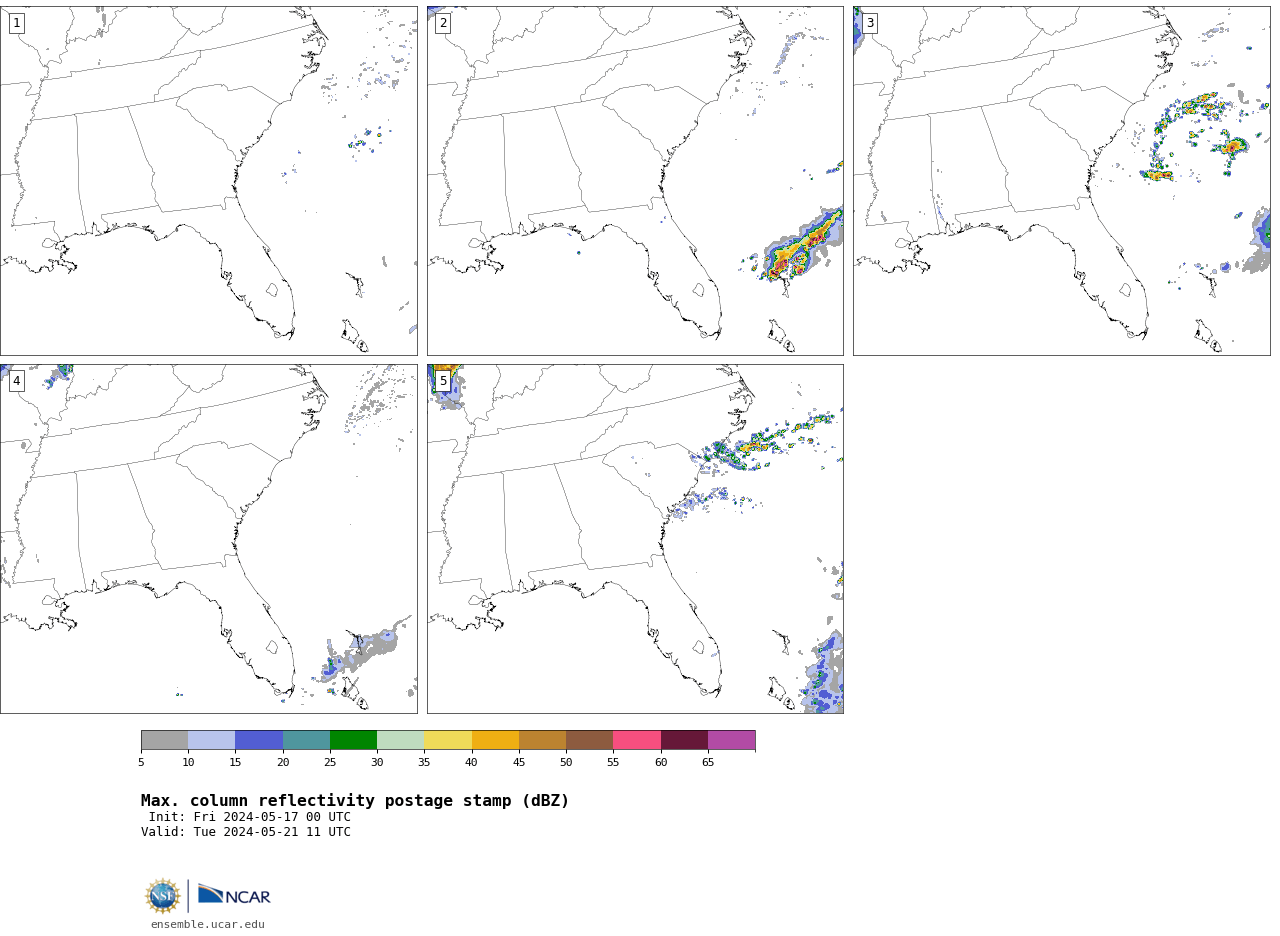
Task: Click the maroon 60-65 dBZ swatch
Action: 684,740
